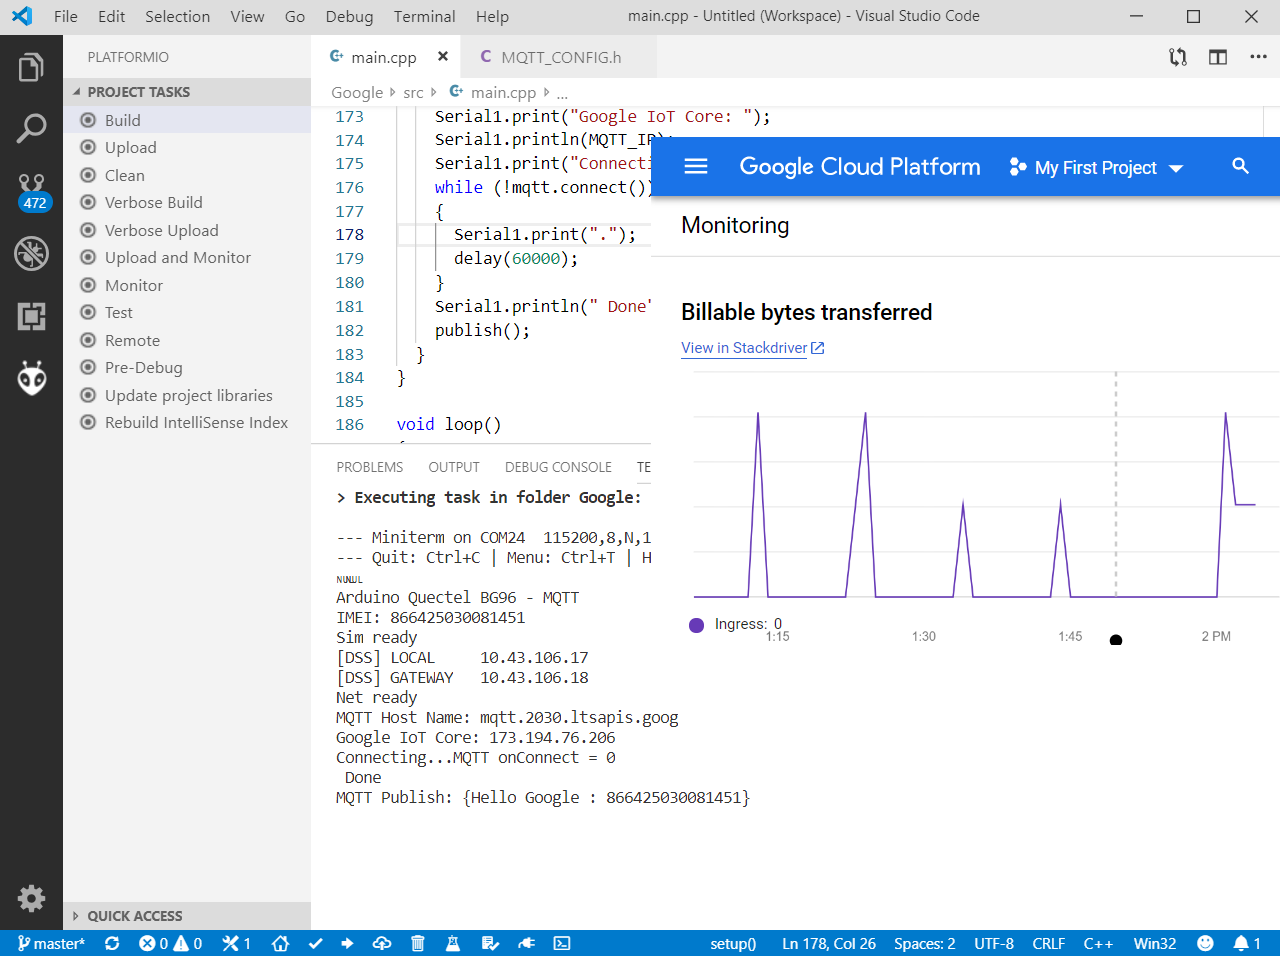Image resolution: width=1280 pixels, height=956 pixels.
Task: Run the Clean project task
Action: (187, 175)
